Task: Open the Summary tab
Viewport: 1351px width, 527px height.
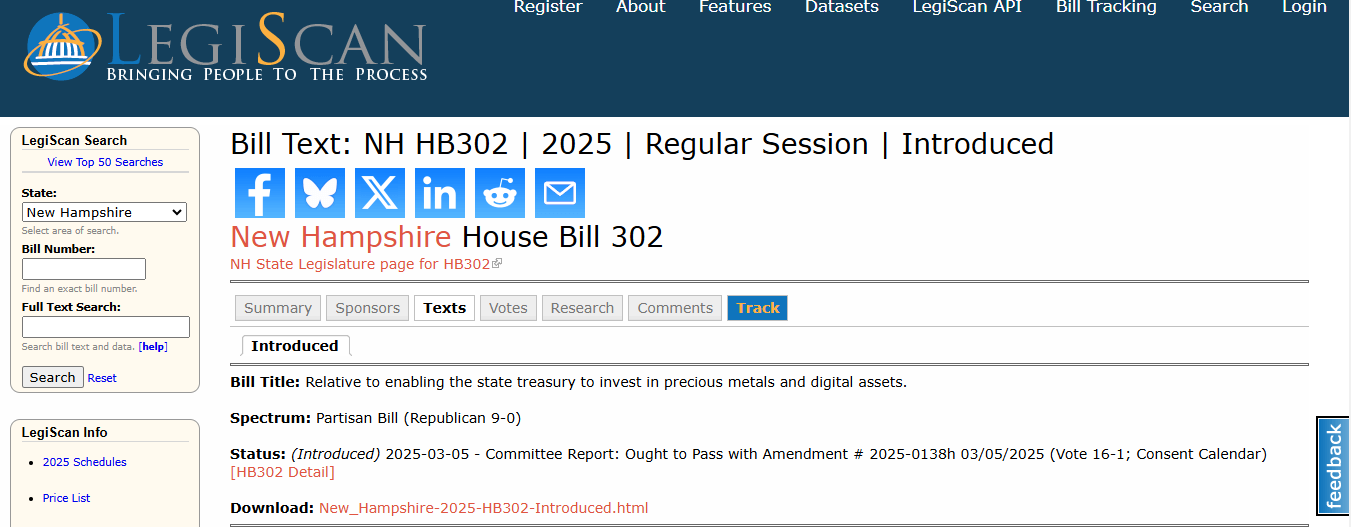Action: [278, 308]
